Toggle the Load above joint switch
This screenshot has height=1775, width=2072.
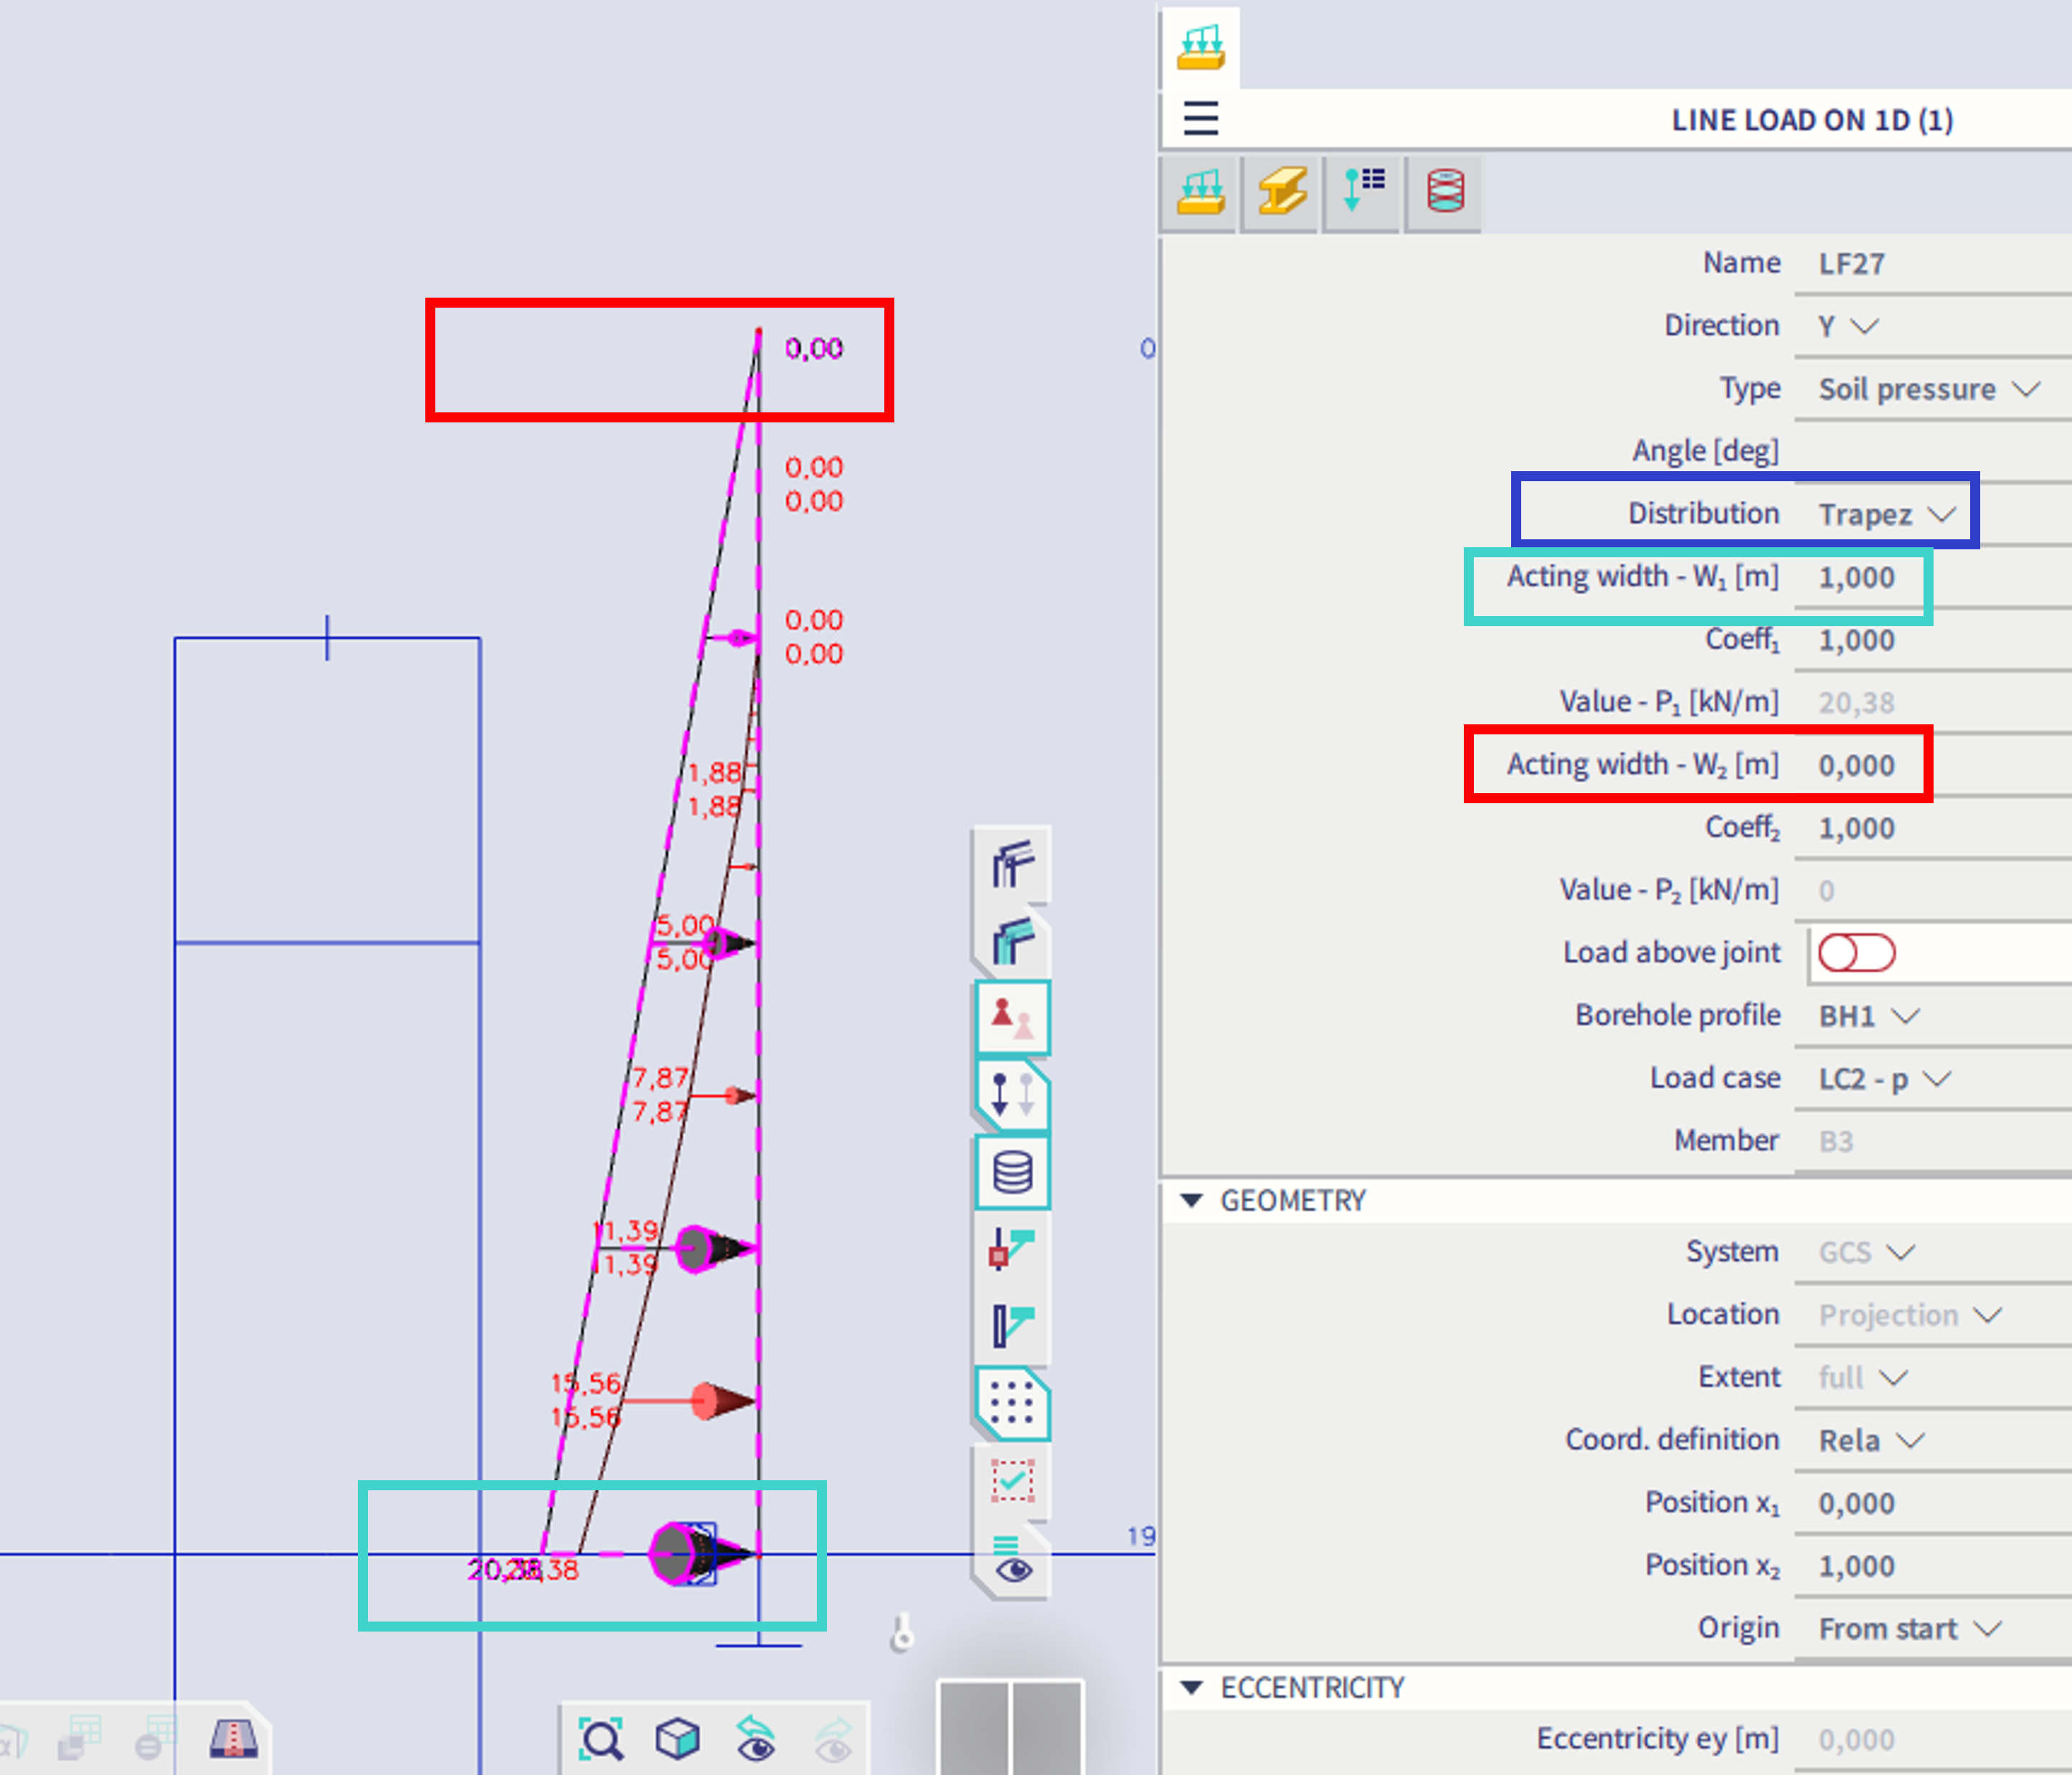point(1856,953)
